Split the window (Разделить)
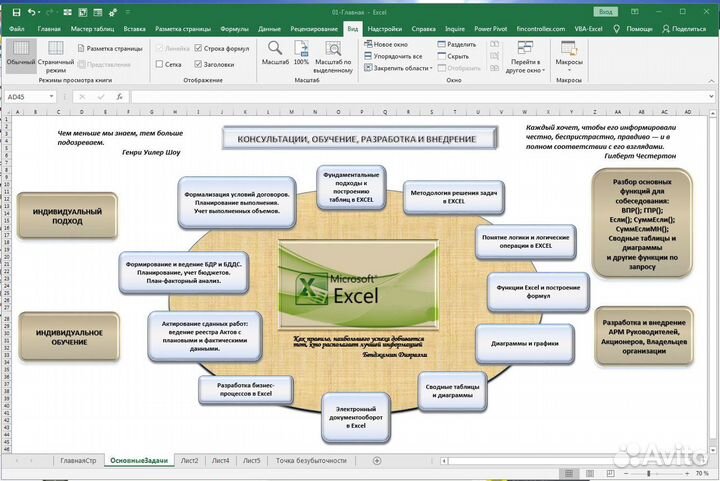This screenshot has width=720, height=481. [457, 44]
